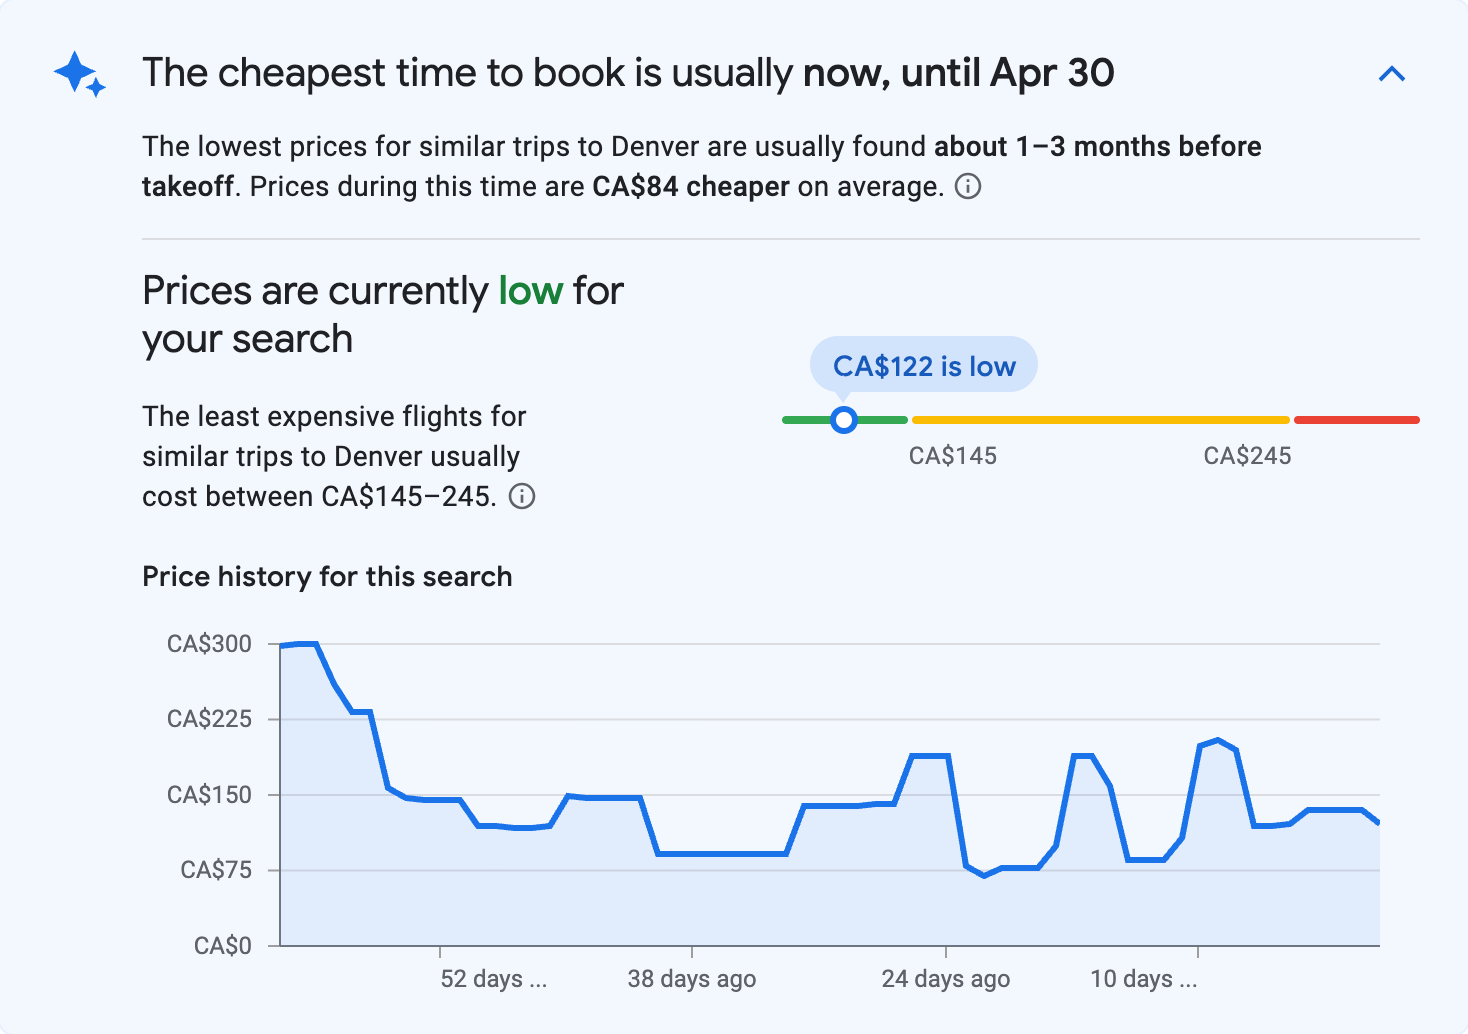Click the price indicator dot on the gauge
This screenshot has width=1468, height=1034.
[844, 420]
